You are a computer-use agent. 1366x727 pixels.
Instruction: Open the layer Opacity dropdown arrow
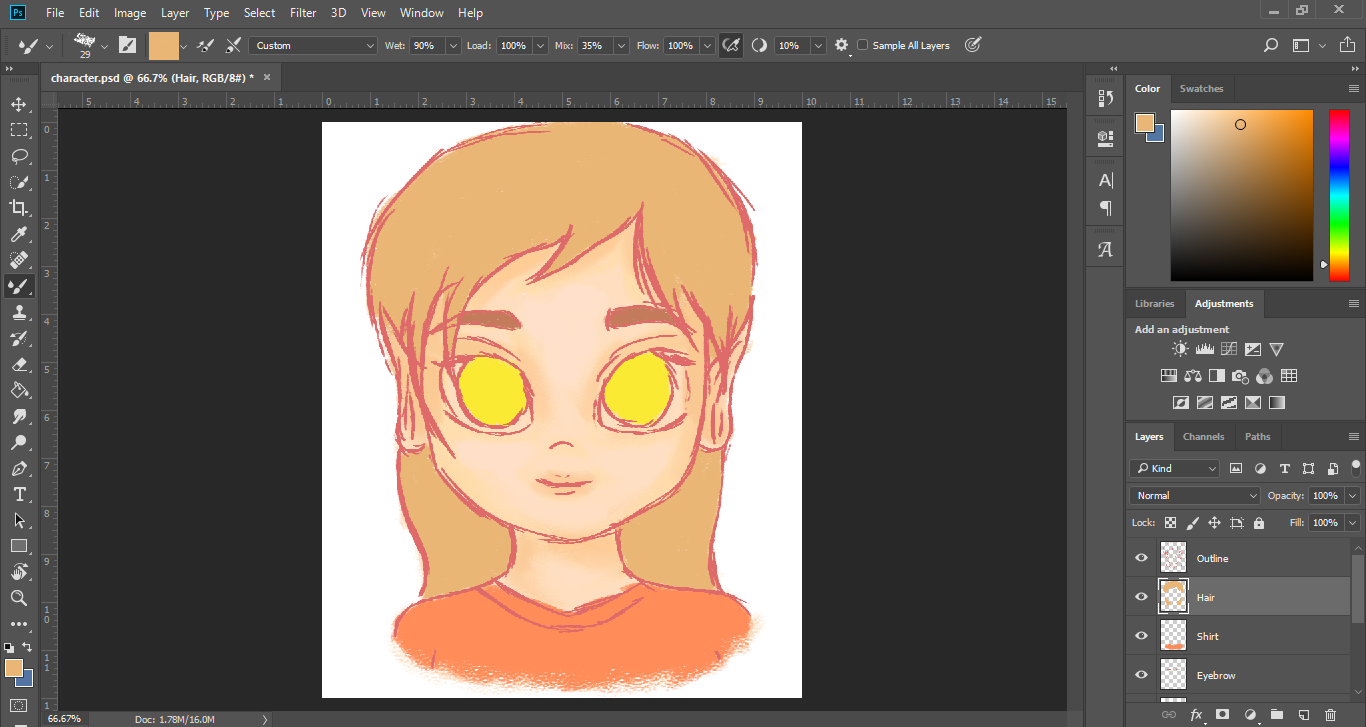tap(1353, 495)
